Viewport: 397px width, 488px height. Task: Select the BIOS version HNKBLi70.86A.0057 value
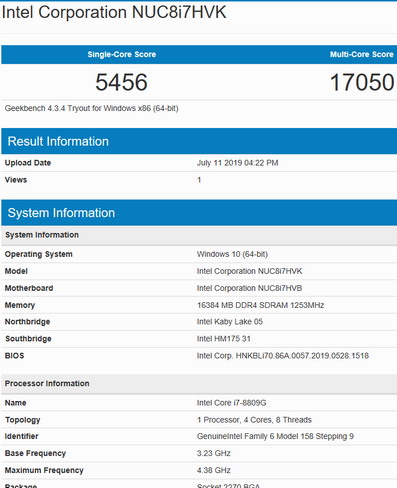pyautogui.click(x=283, y=356)
